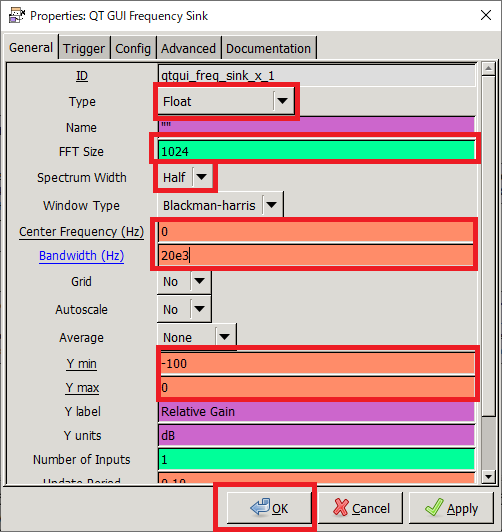Switch to the Config tab
502x532 pixels.
click(x=133, y=49)
